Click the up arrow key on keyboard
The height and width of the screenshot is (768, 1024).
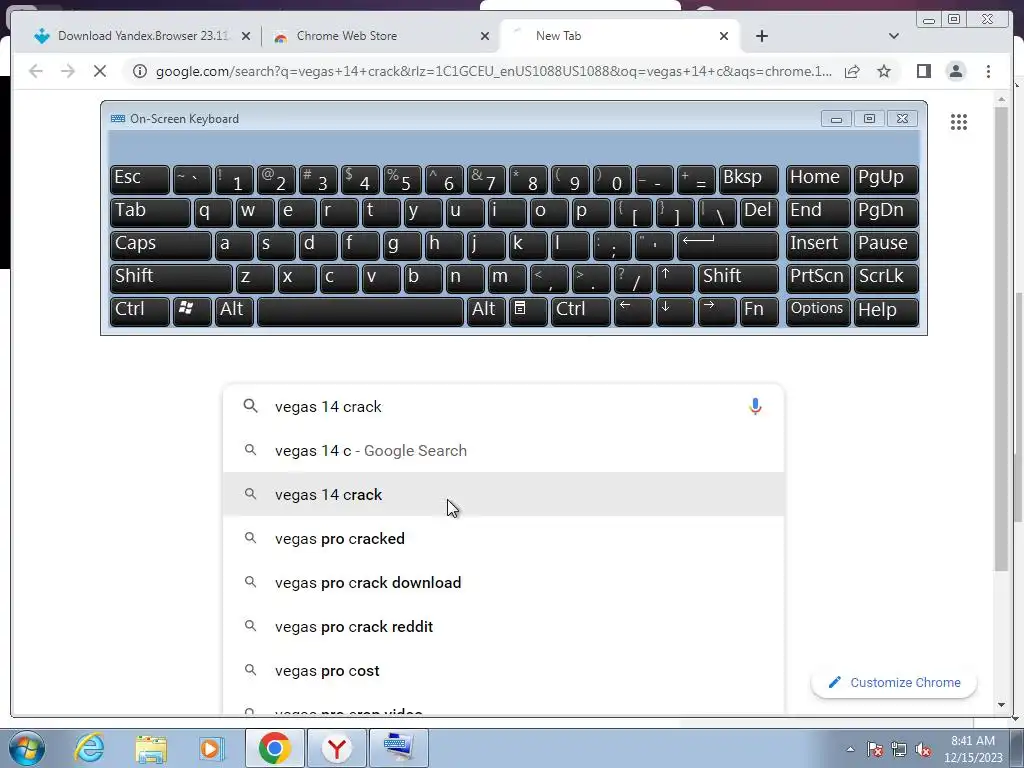click(x=675, y=278)
